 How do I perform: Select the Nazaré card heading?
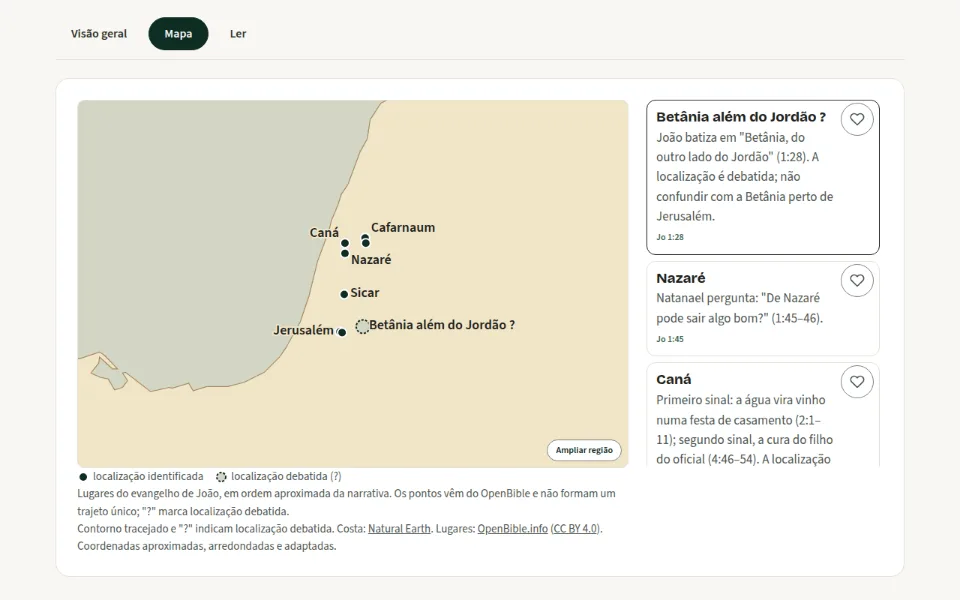681,278
